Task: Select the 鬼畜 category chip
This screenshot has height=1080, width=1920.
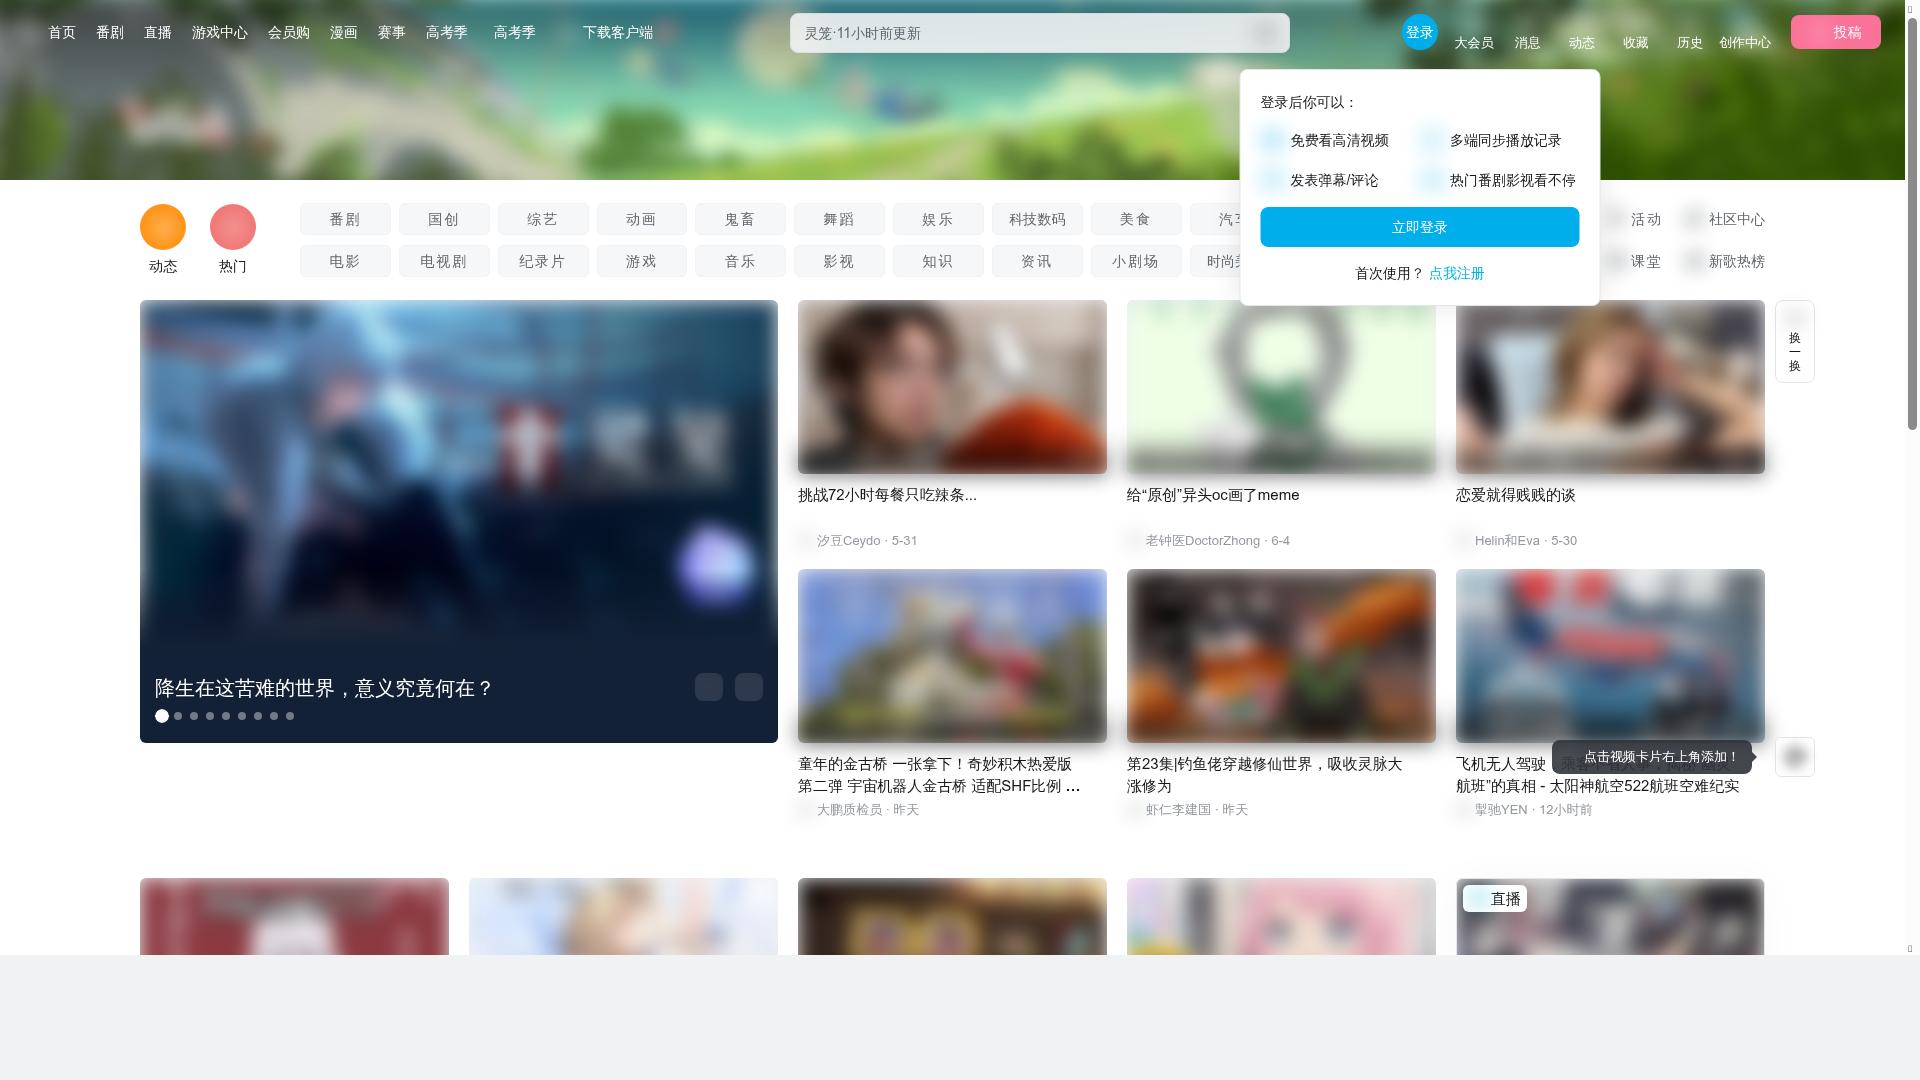Action: (741, 219)
